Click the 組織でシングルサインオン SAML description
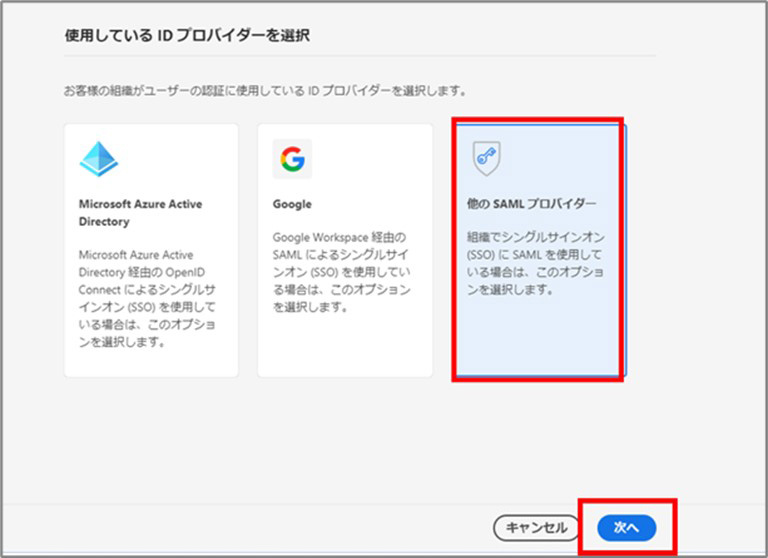The height and width of the screenshot is (558, 768). tap(535, 263)
